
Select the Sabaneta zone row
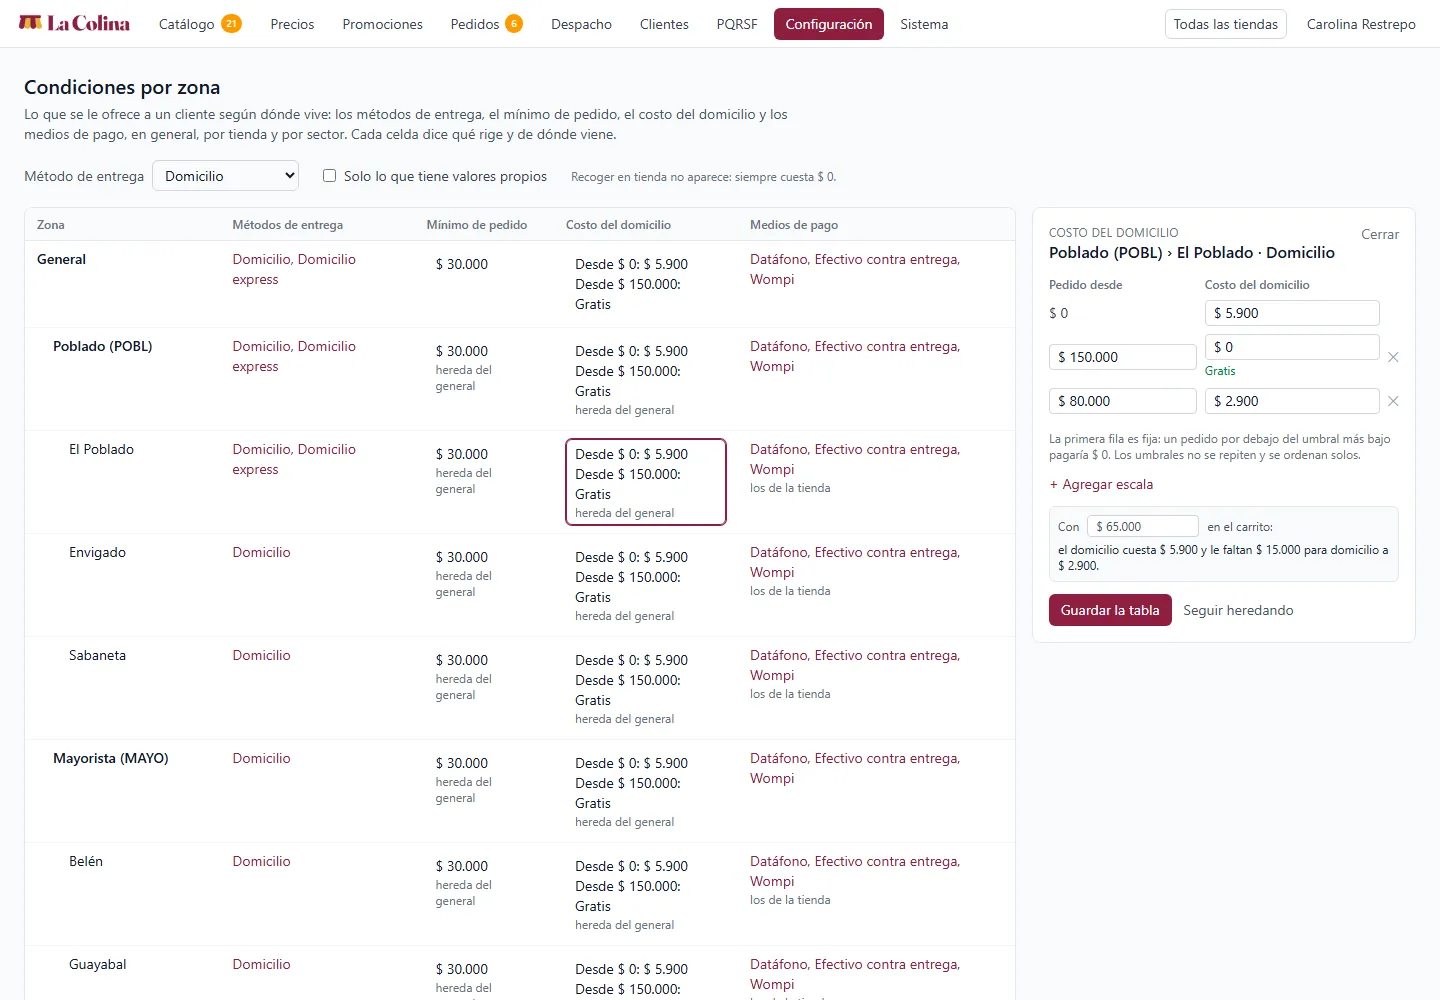pyautogui.click(x=519, y=688)
